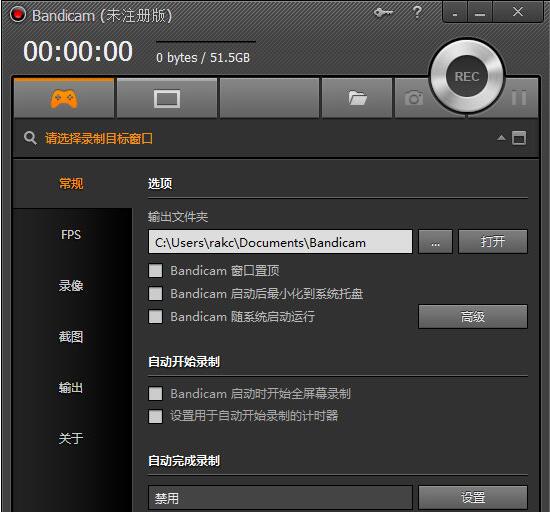Collapse panel using the small up arrow
550x512 pixels.
[x=501, y=138]
